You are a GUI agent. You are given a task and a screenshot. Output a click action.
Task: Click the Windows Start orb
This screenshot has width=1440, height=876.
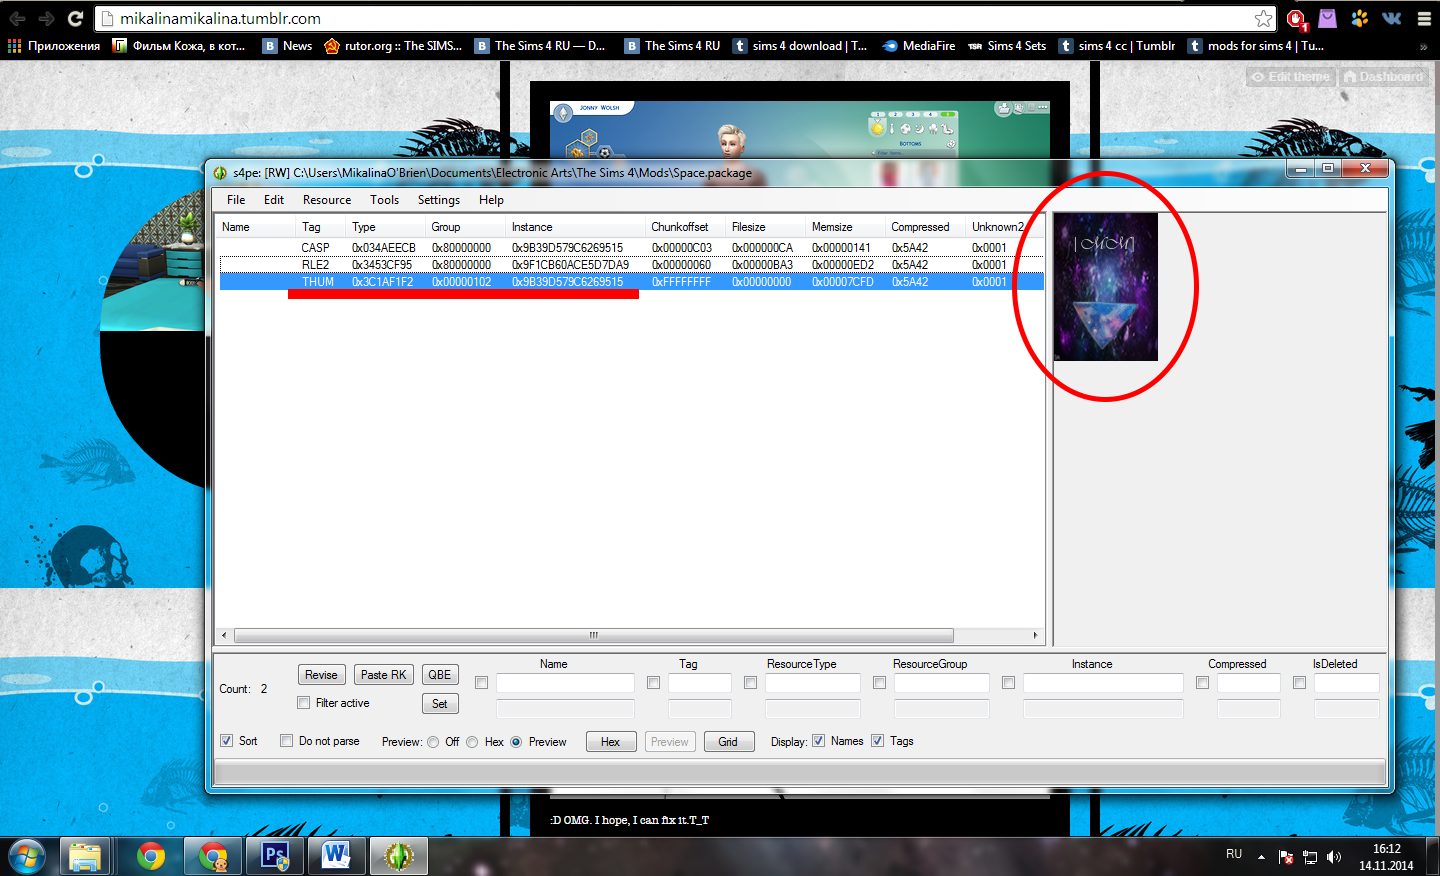[x=27, y=856]
